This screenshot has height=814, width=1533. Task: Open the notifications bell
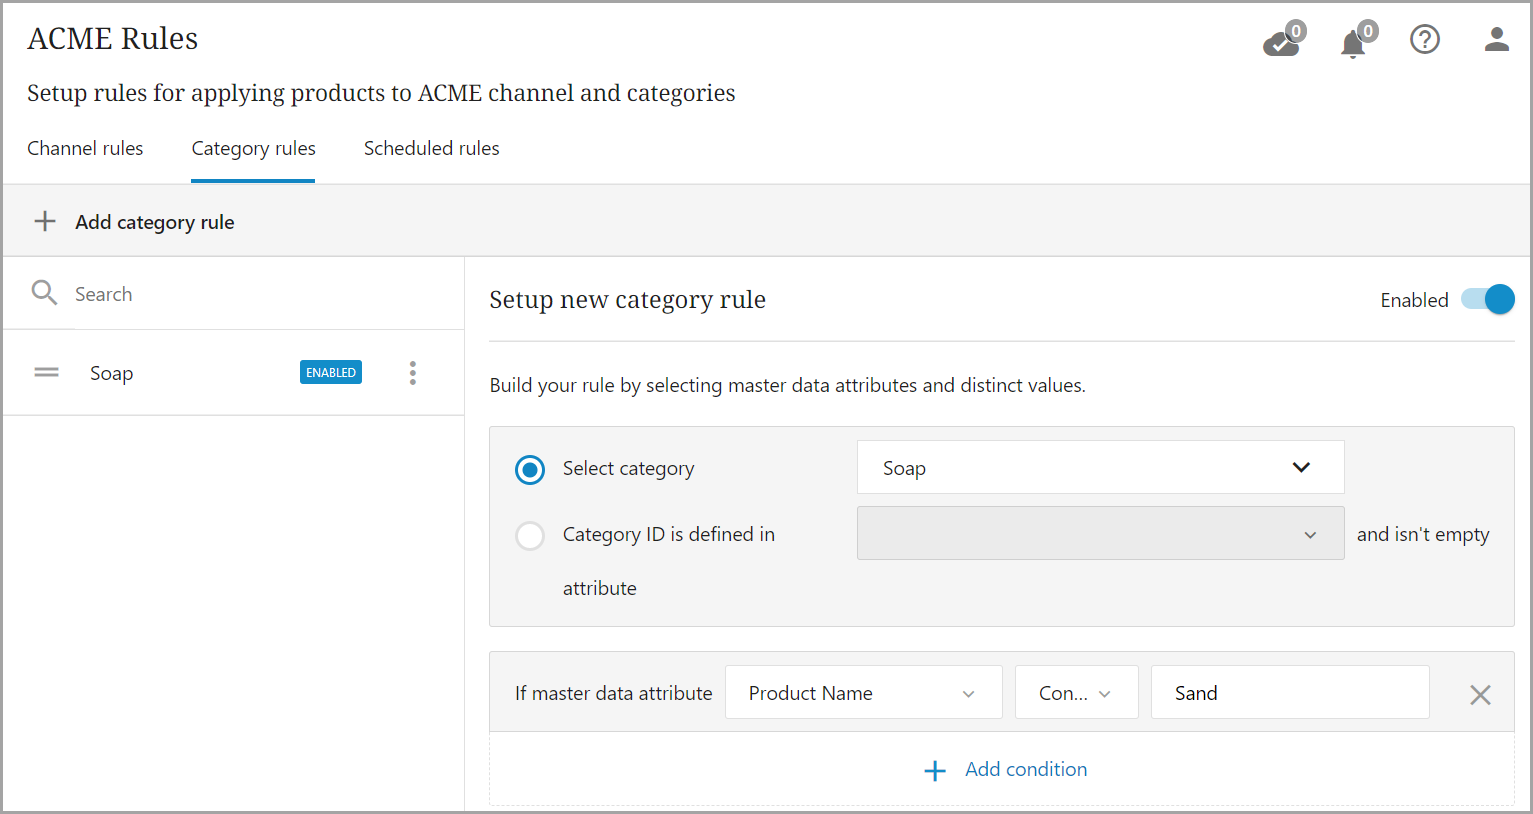pyautogui.click(x=1353, y=43)
